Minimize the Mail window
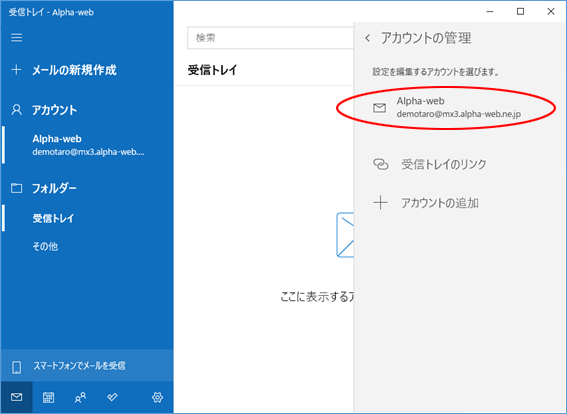 pyautogui.click(x=490, y=12)
